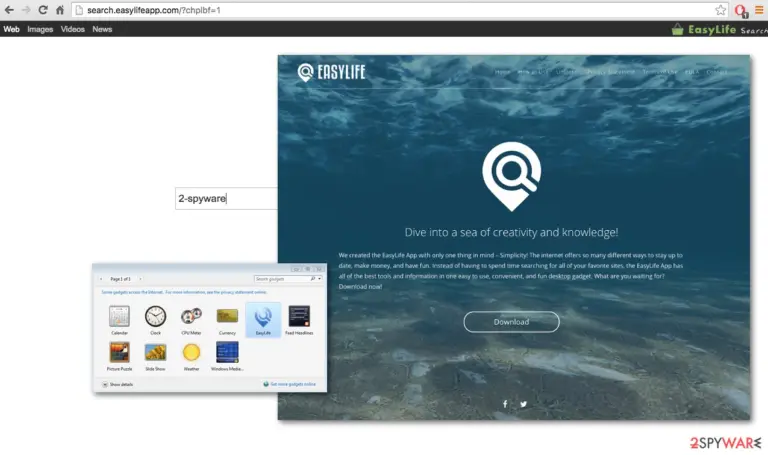Select the Slide Show gadget
The image size is (768, 455).
(155, 356)
